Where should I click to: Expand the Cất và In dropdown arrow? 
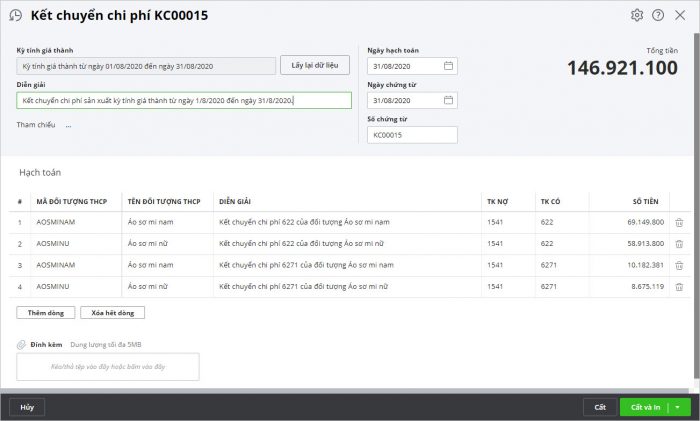point(679,407)
